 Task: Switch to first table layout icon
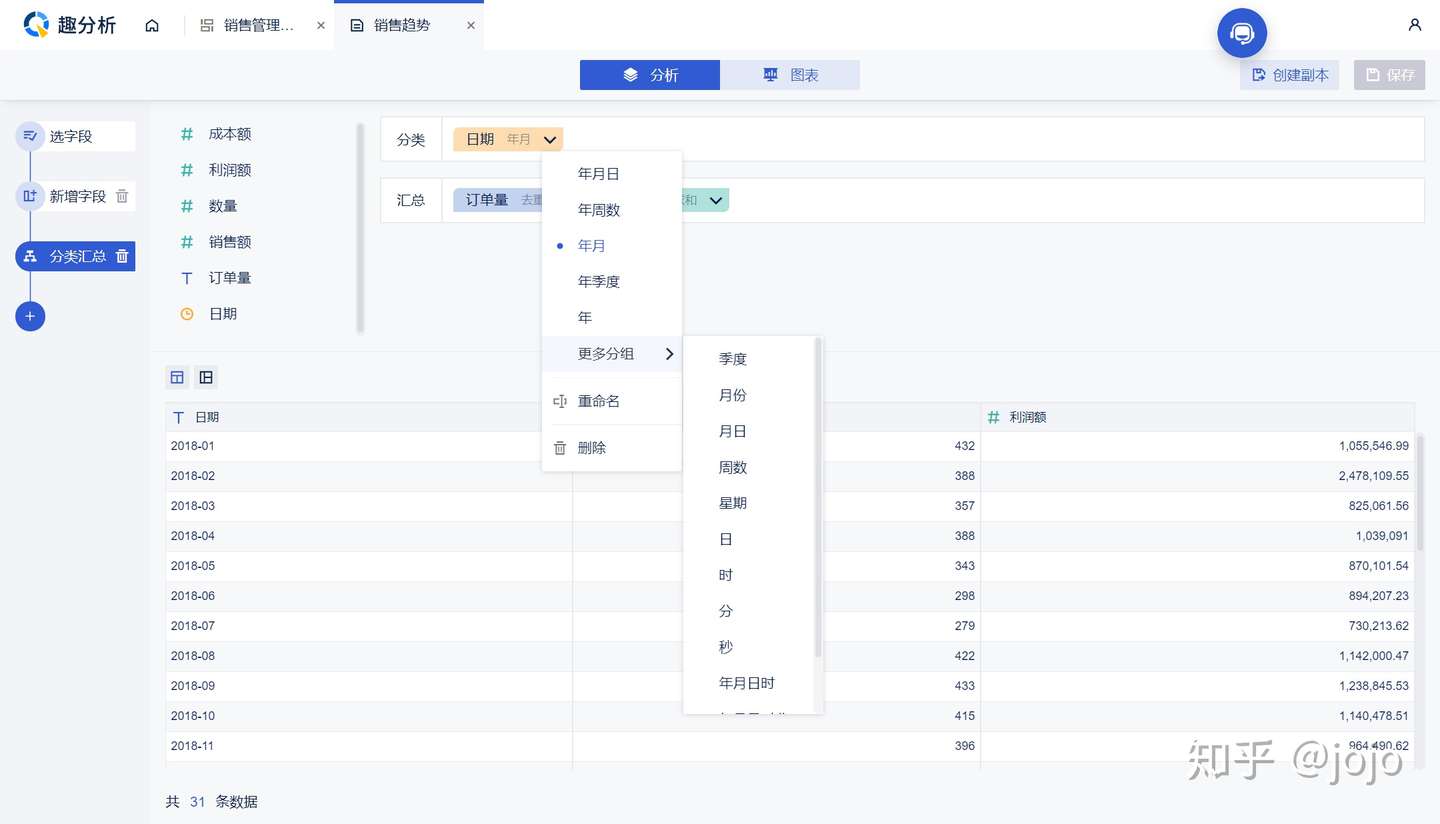pyautogui.click(x=177, y=377)
